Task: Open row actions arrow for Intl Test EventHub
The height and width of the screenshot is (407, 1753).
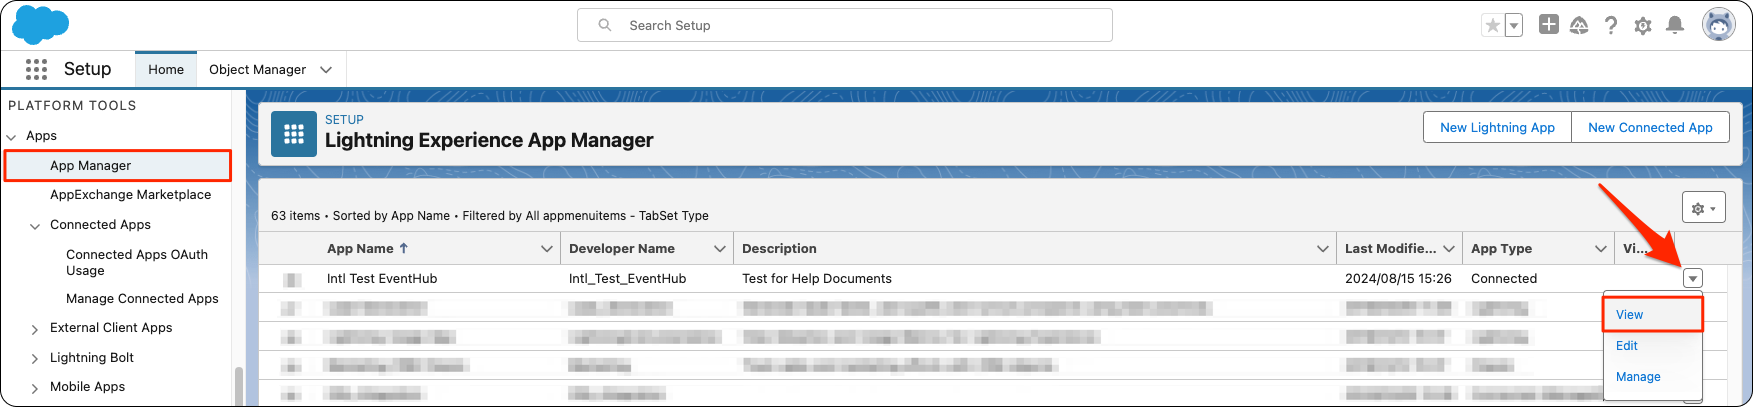Action: pos(1693,279)
